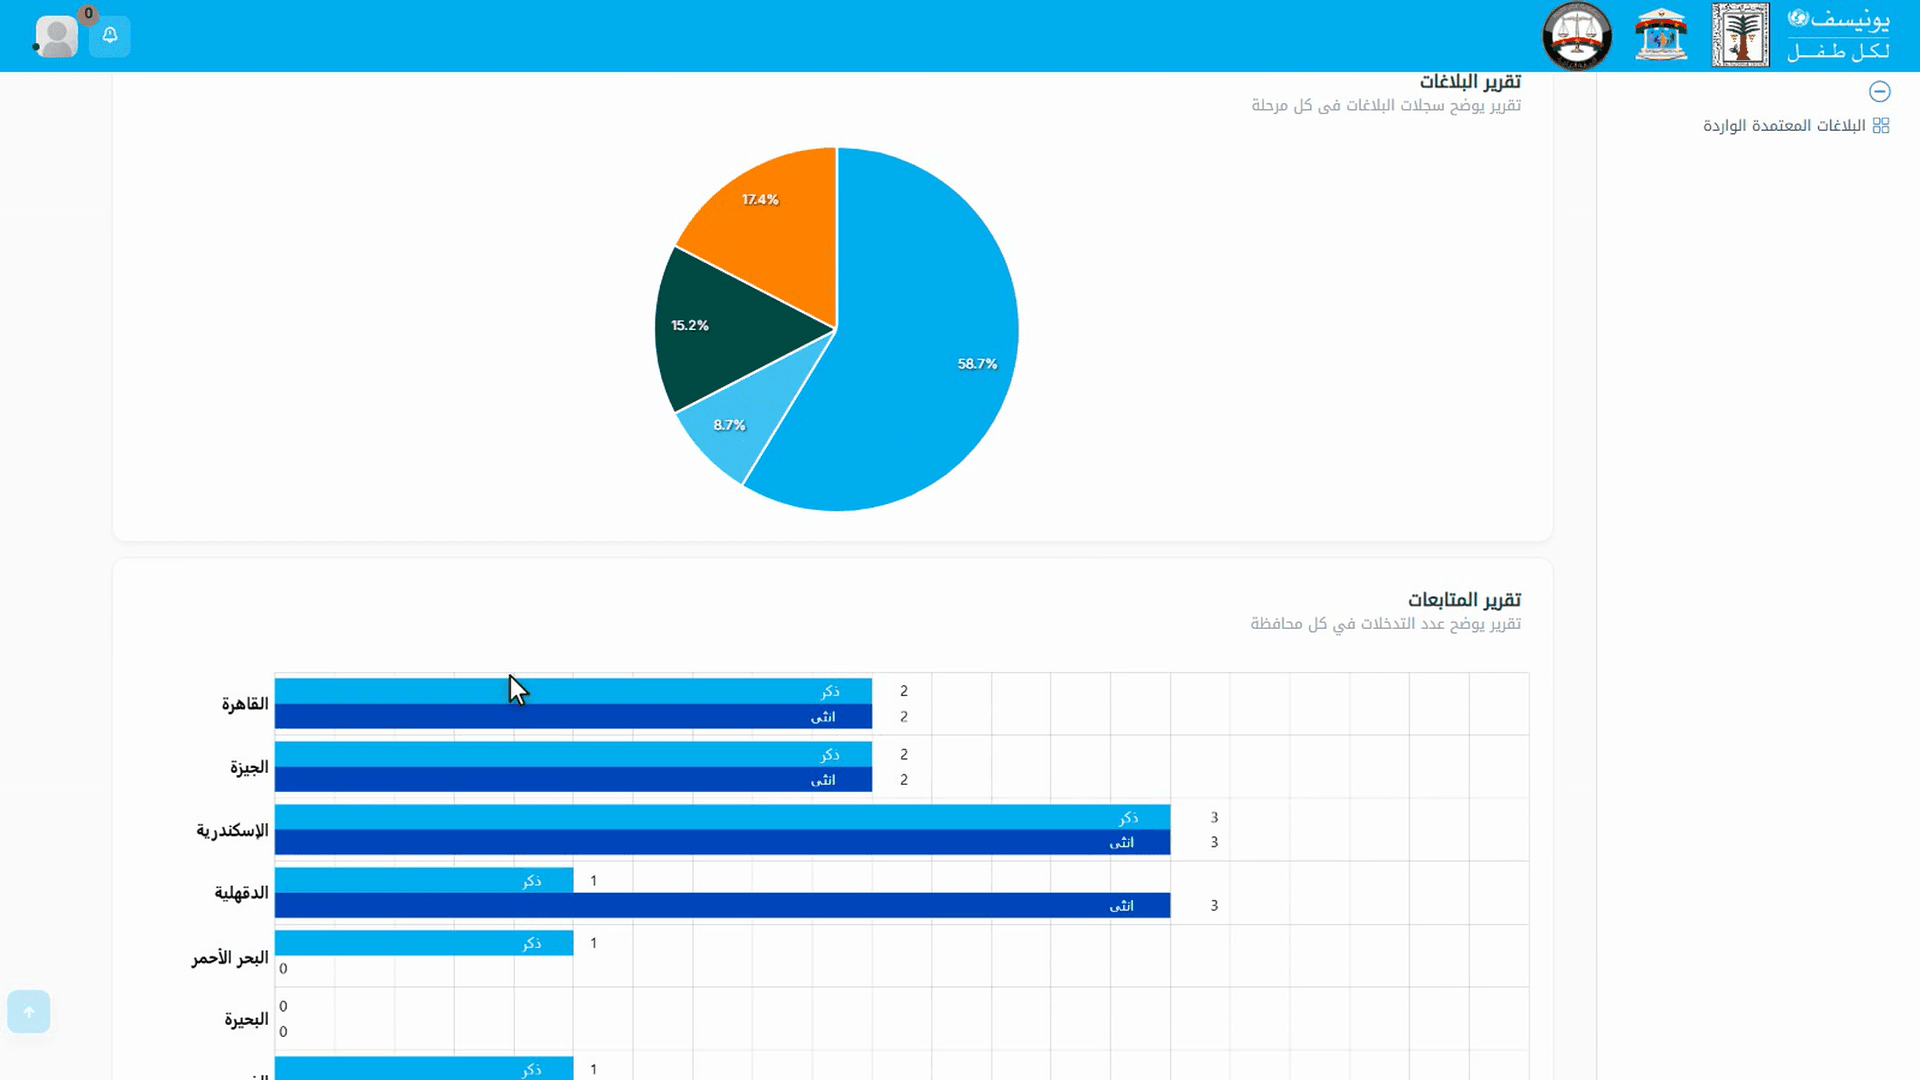Viewport: 1920px width, 1080px height.
Task: Click the البحيرة axis label
Action: point(246,1020)
